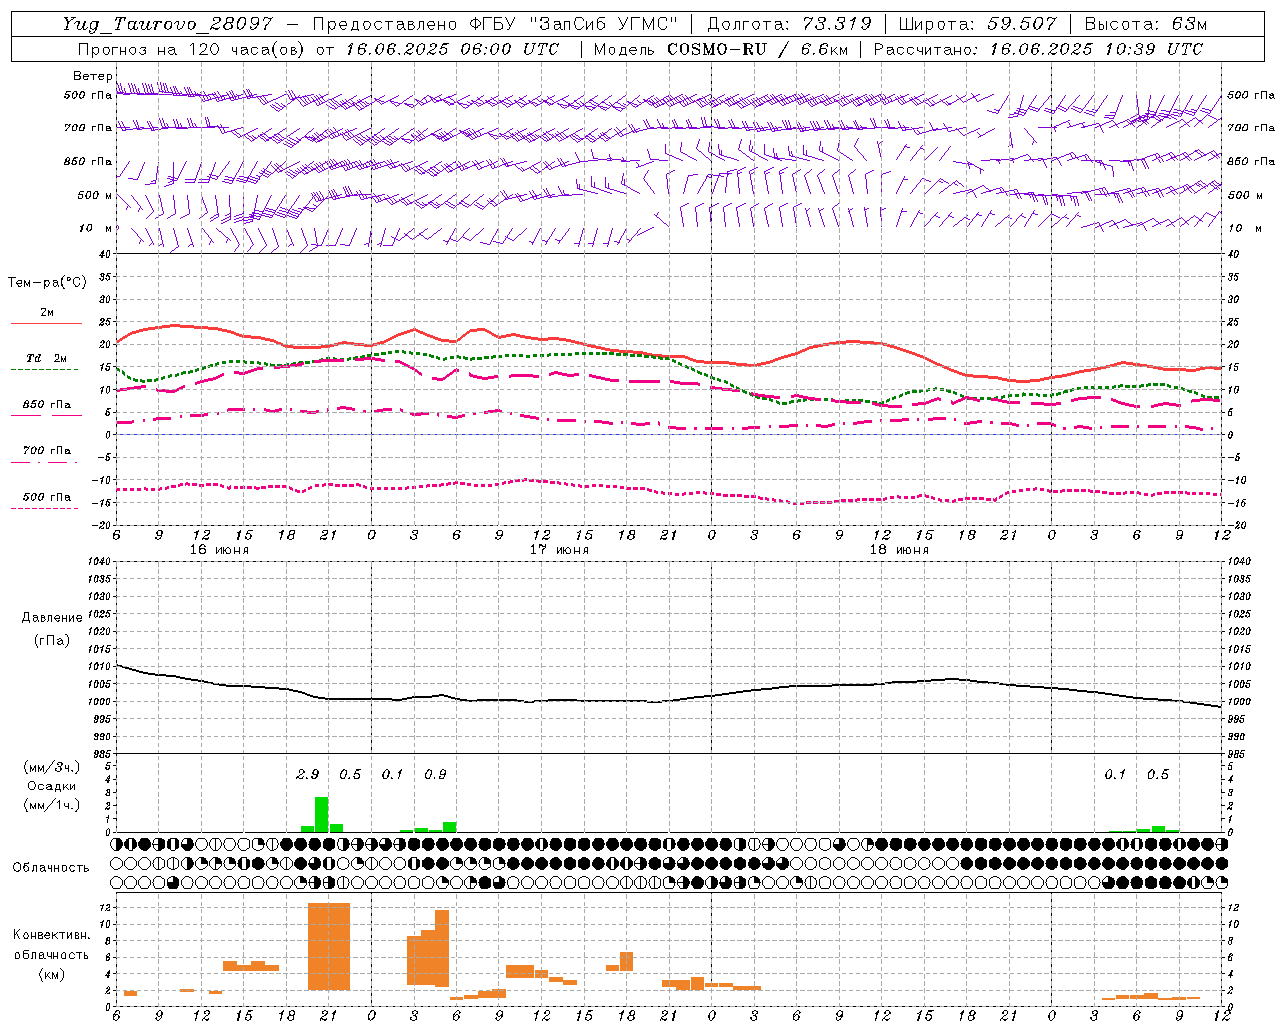Click the 500 м wind level label on left
The width and height of the screenshot is (1280, 1024).
tap(95, 195)
